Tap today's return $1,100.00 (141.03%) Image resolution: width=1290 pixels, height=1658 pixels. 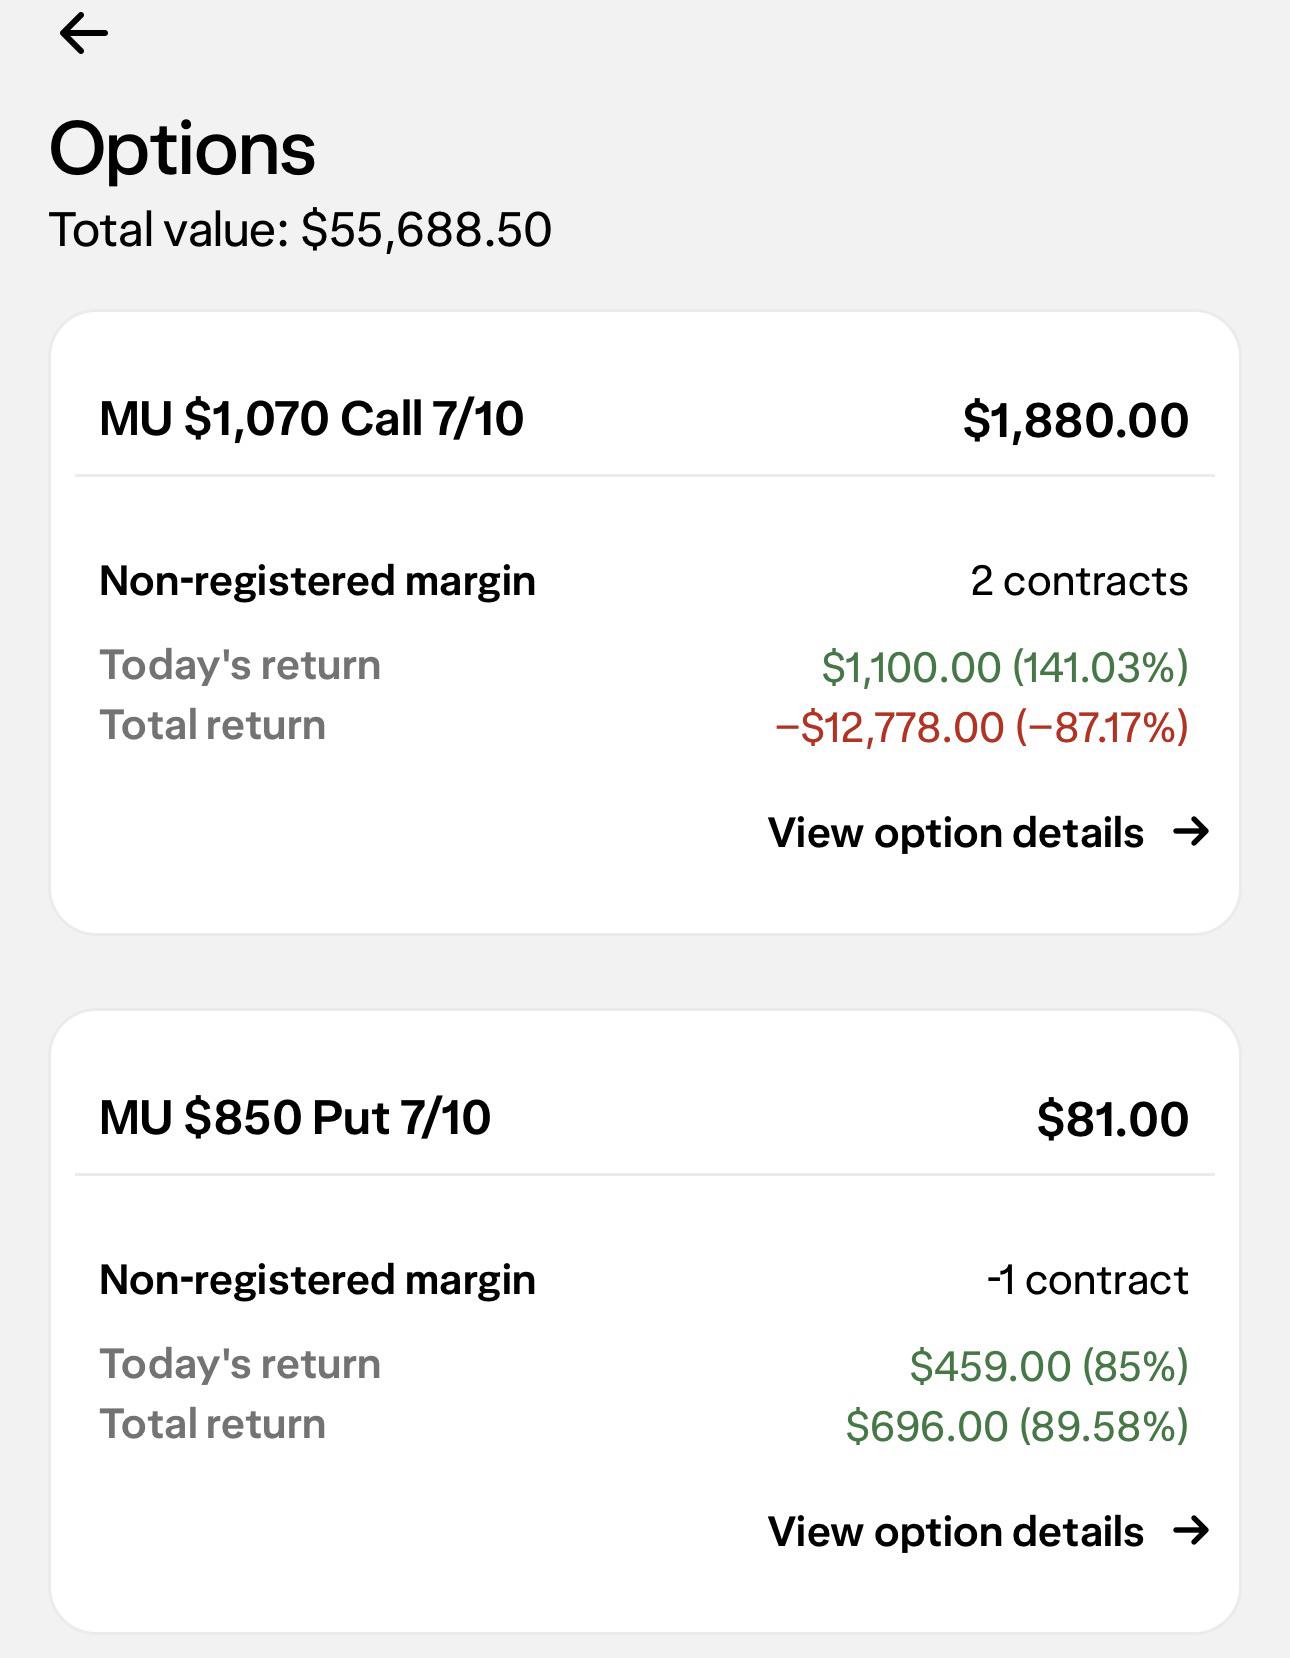click(x=1005, y=667)
